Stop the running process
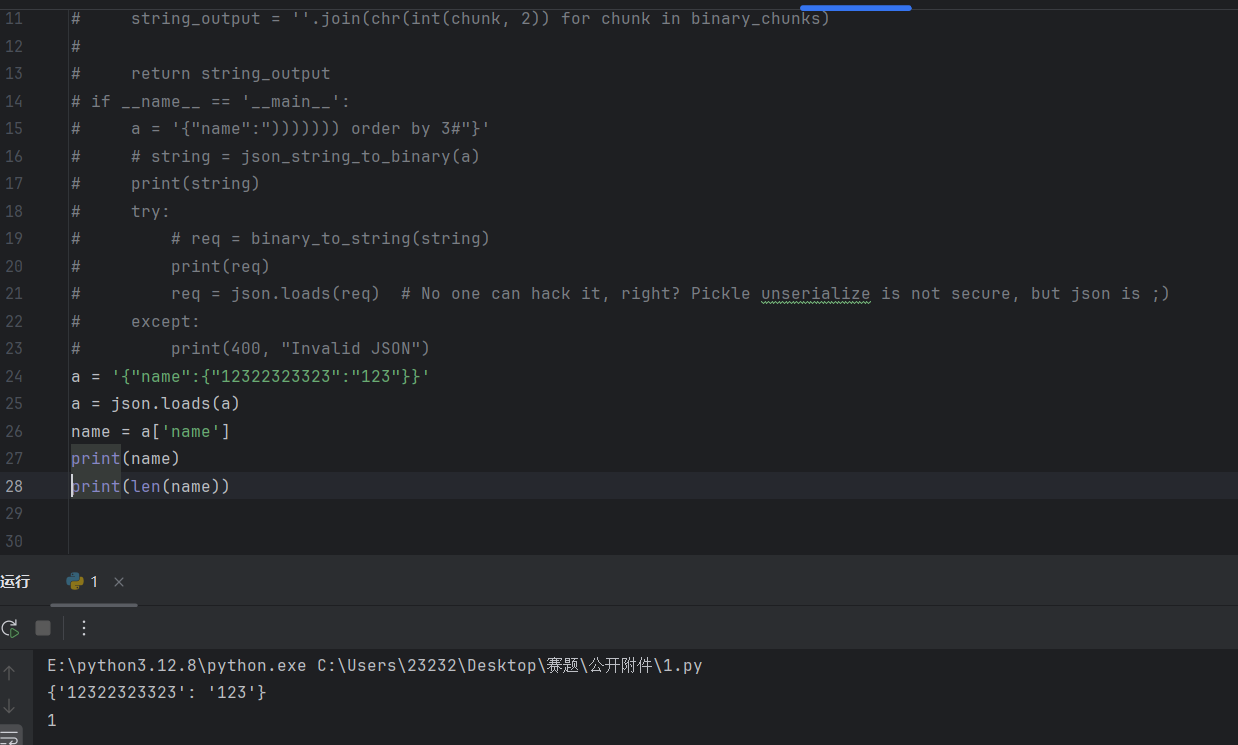Screen dimensions: 1238x745 click(x=43, y=628)
